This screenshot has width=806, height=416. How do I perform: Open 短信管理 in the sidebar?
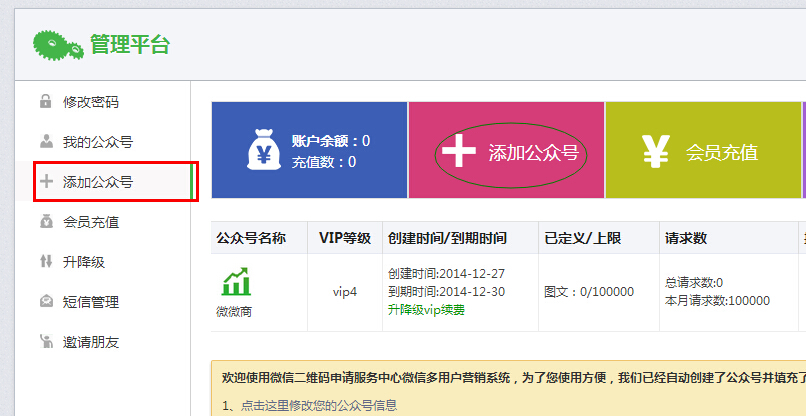click(x=91, y=302)
